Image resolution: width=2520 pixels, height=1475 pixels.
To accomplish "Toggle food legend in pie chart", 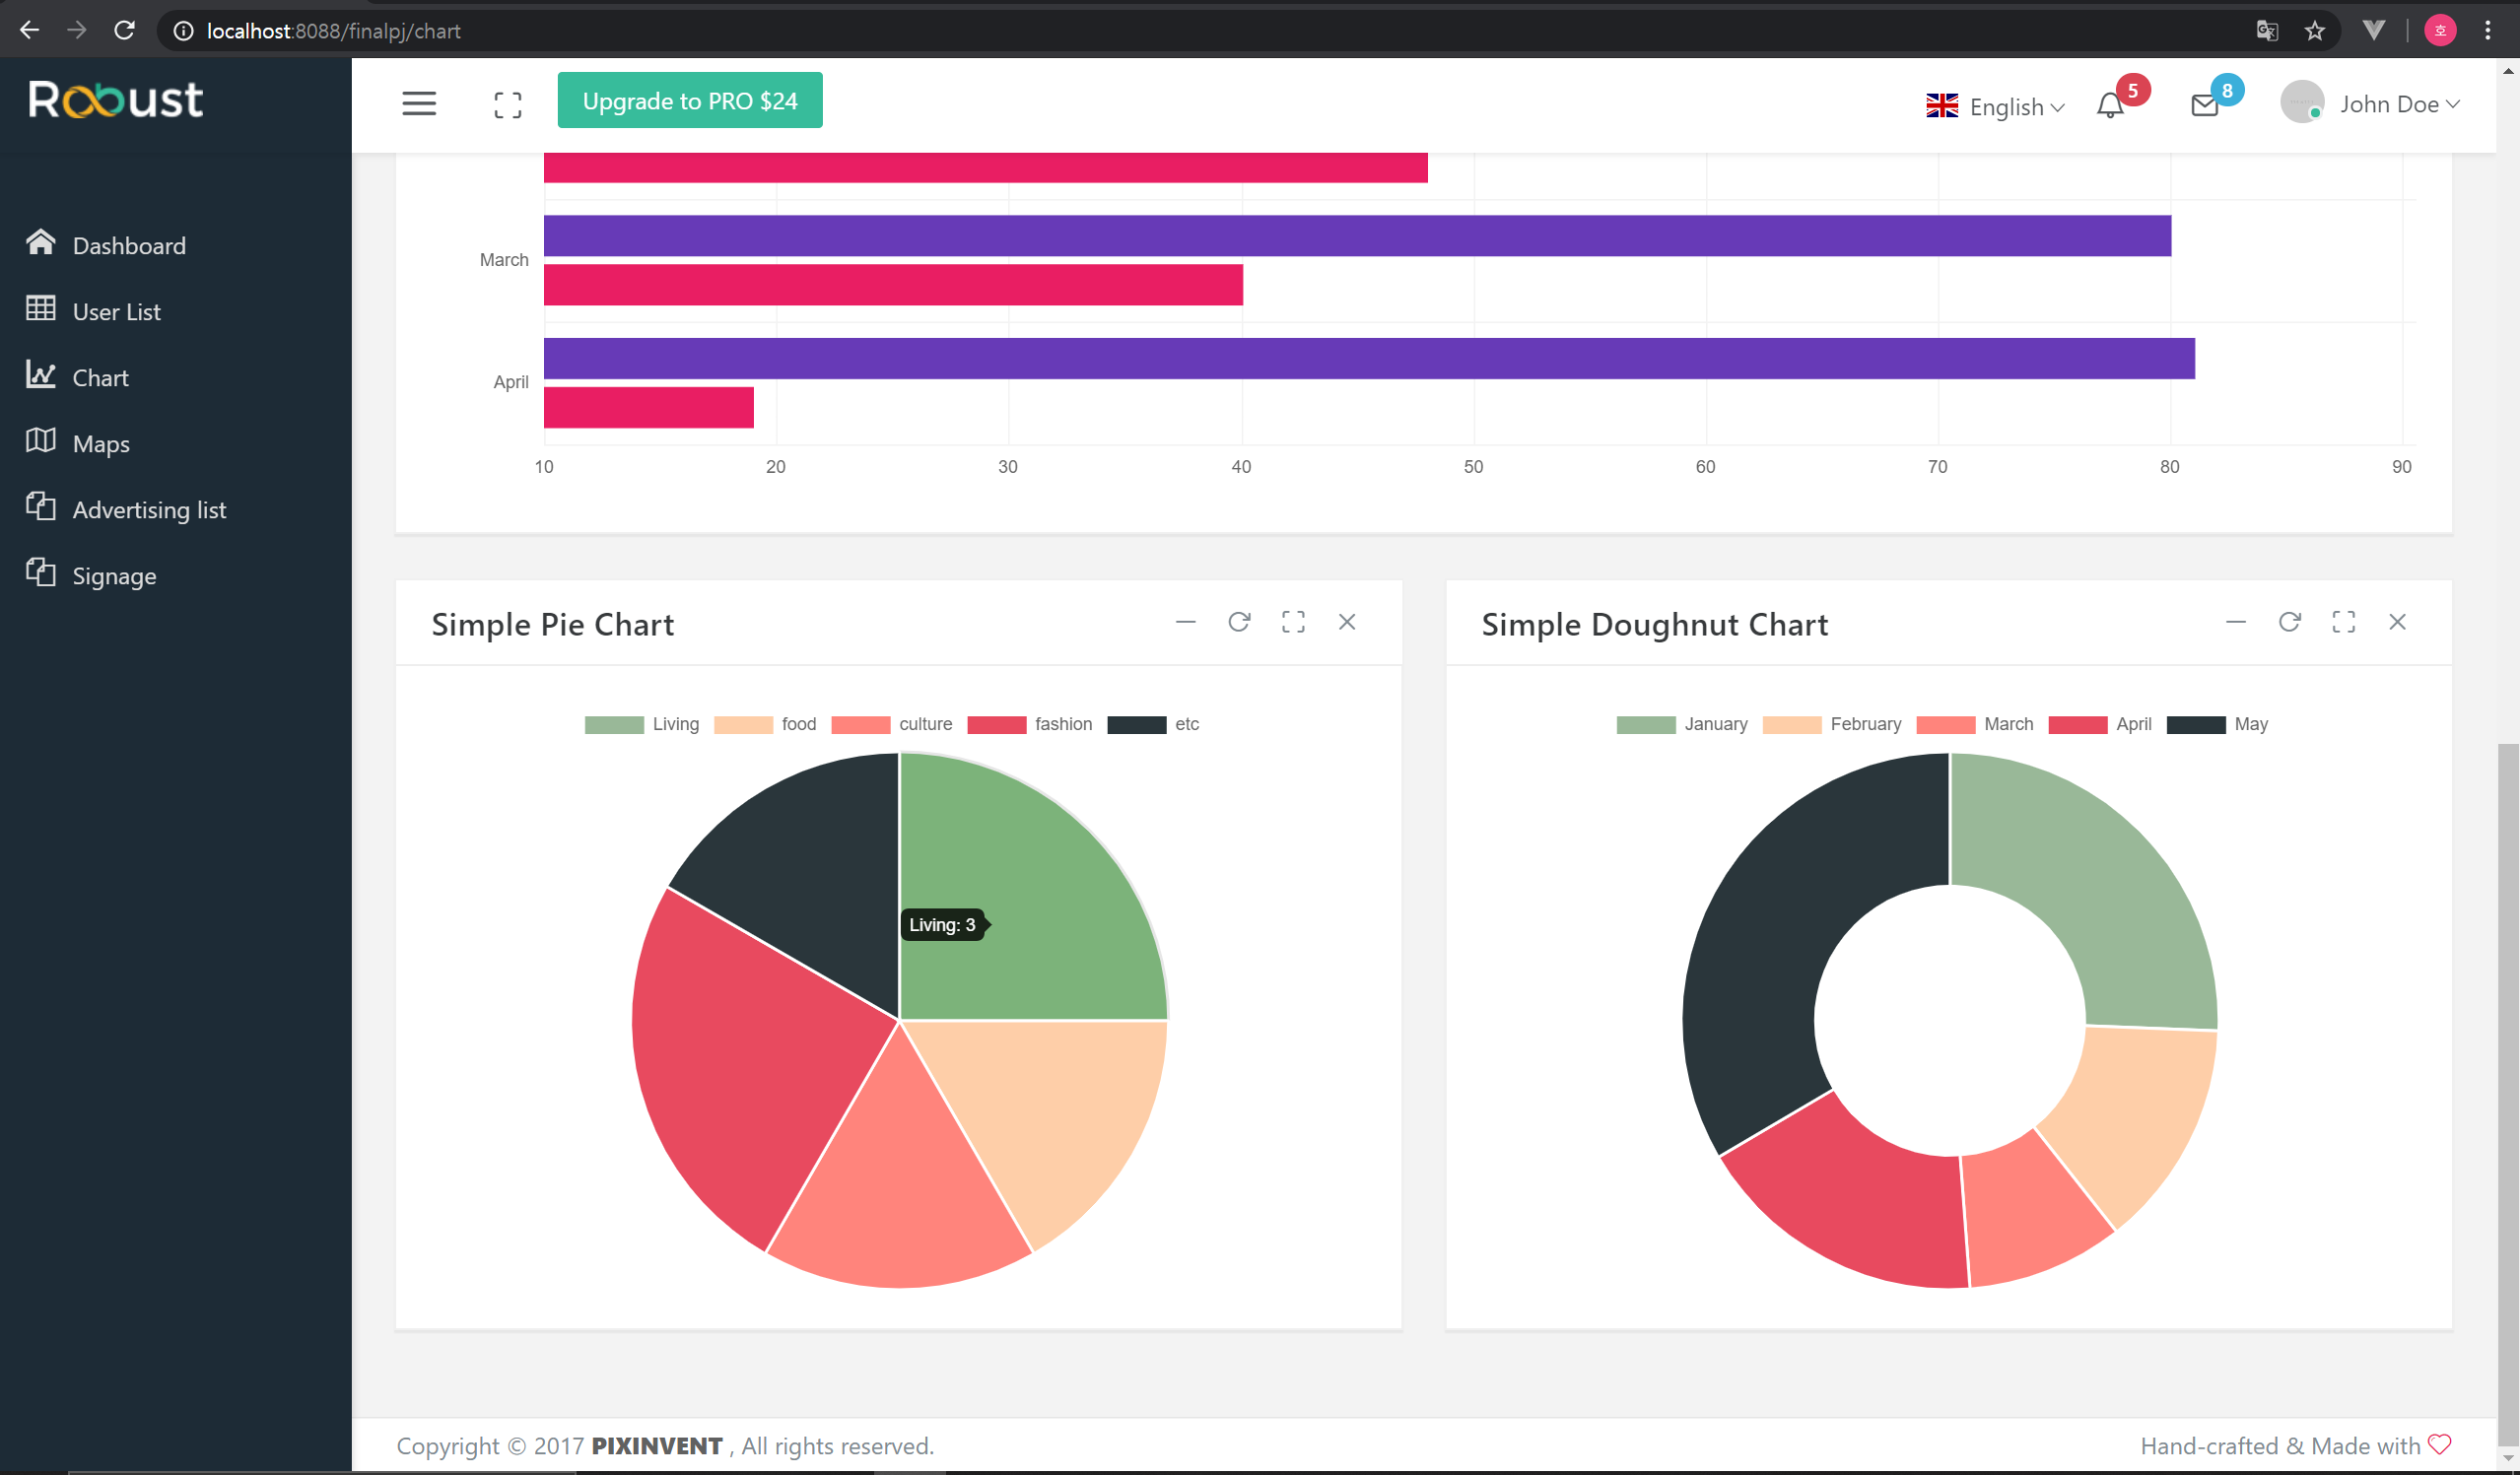I will click(x=765, y=724).
